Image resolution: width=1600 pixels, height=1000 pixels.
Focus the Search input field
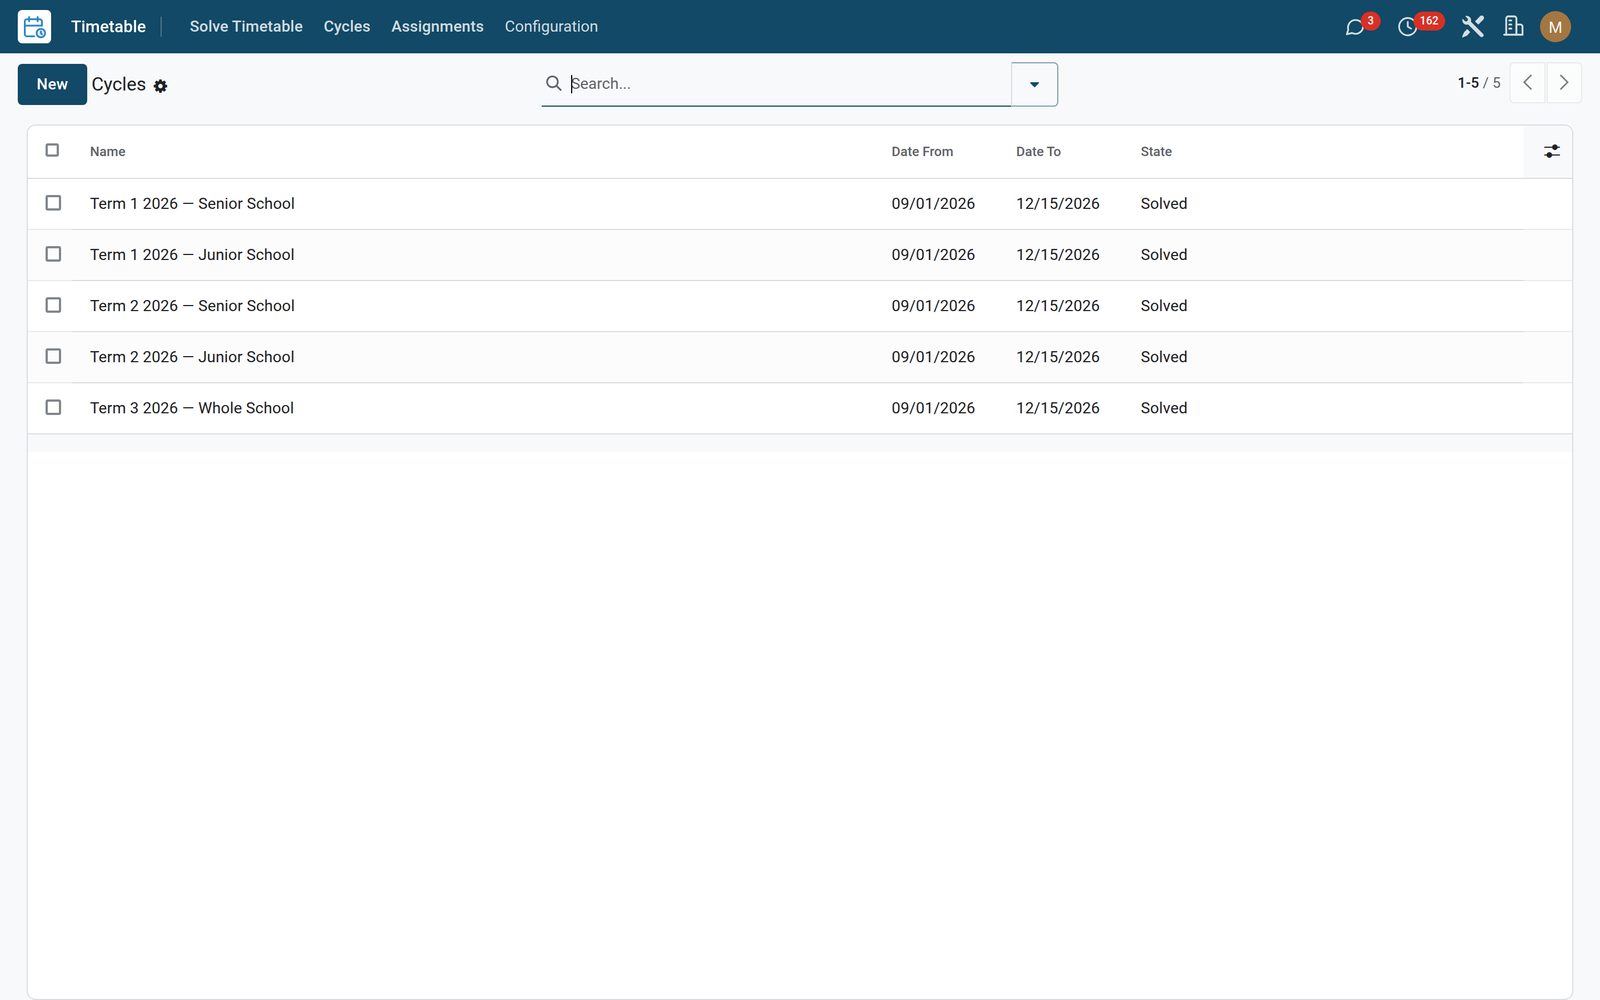click(x=788, y=84)
